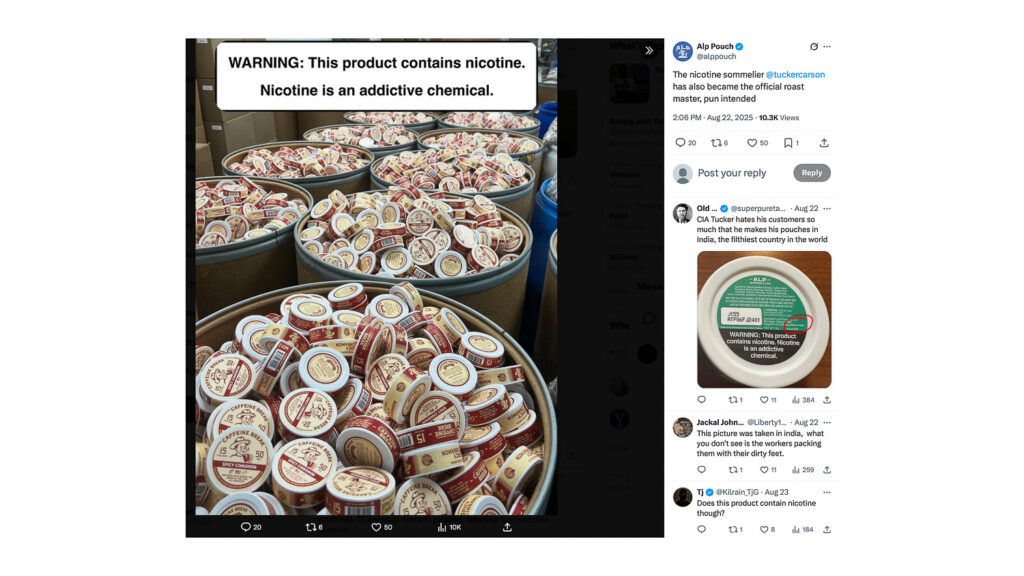View analytics showing 259 views on Jackal John's reply
Viewport: 1024px width, 576px height.
pos(803,470)
